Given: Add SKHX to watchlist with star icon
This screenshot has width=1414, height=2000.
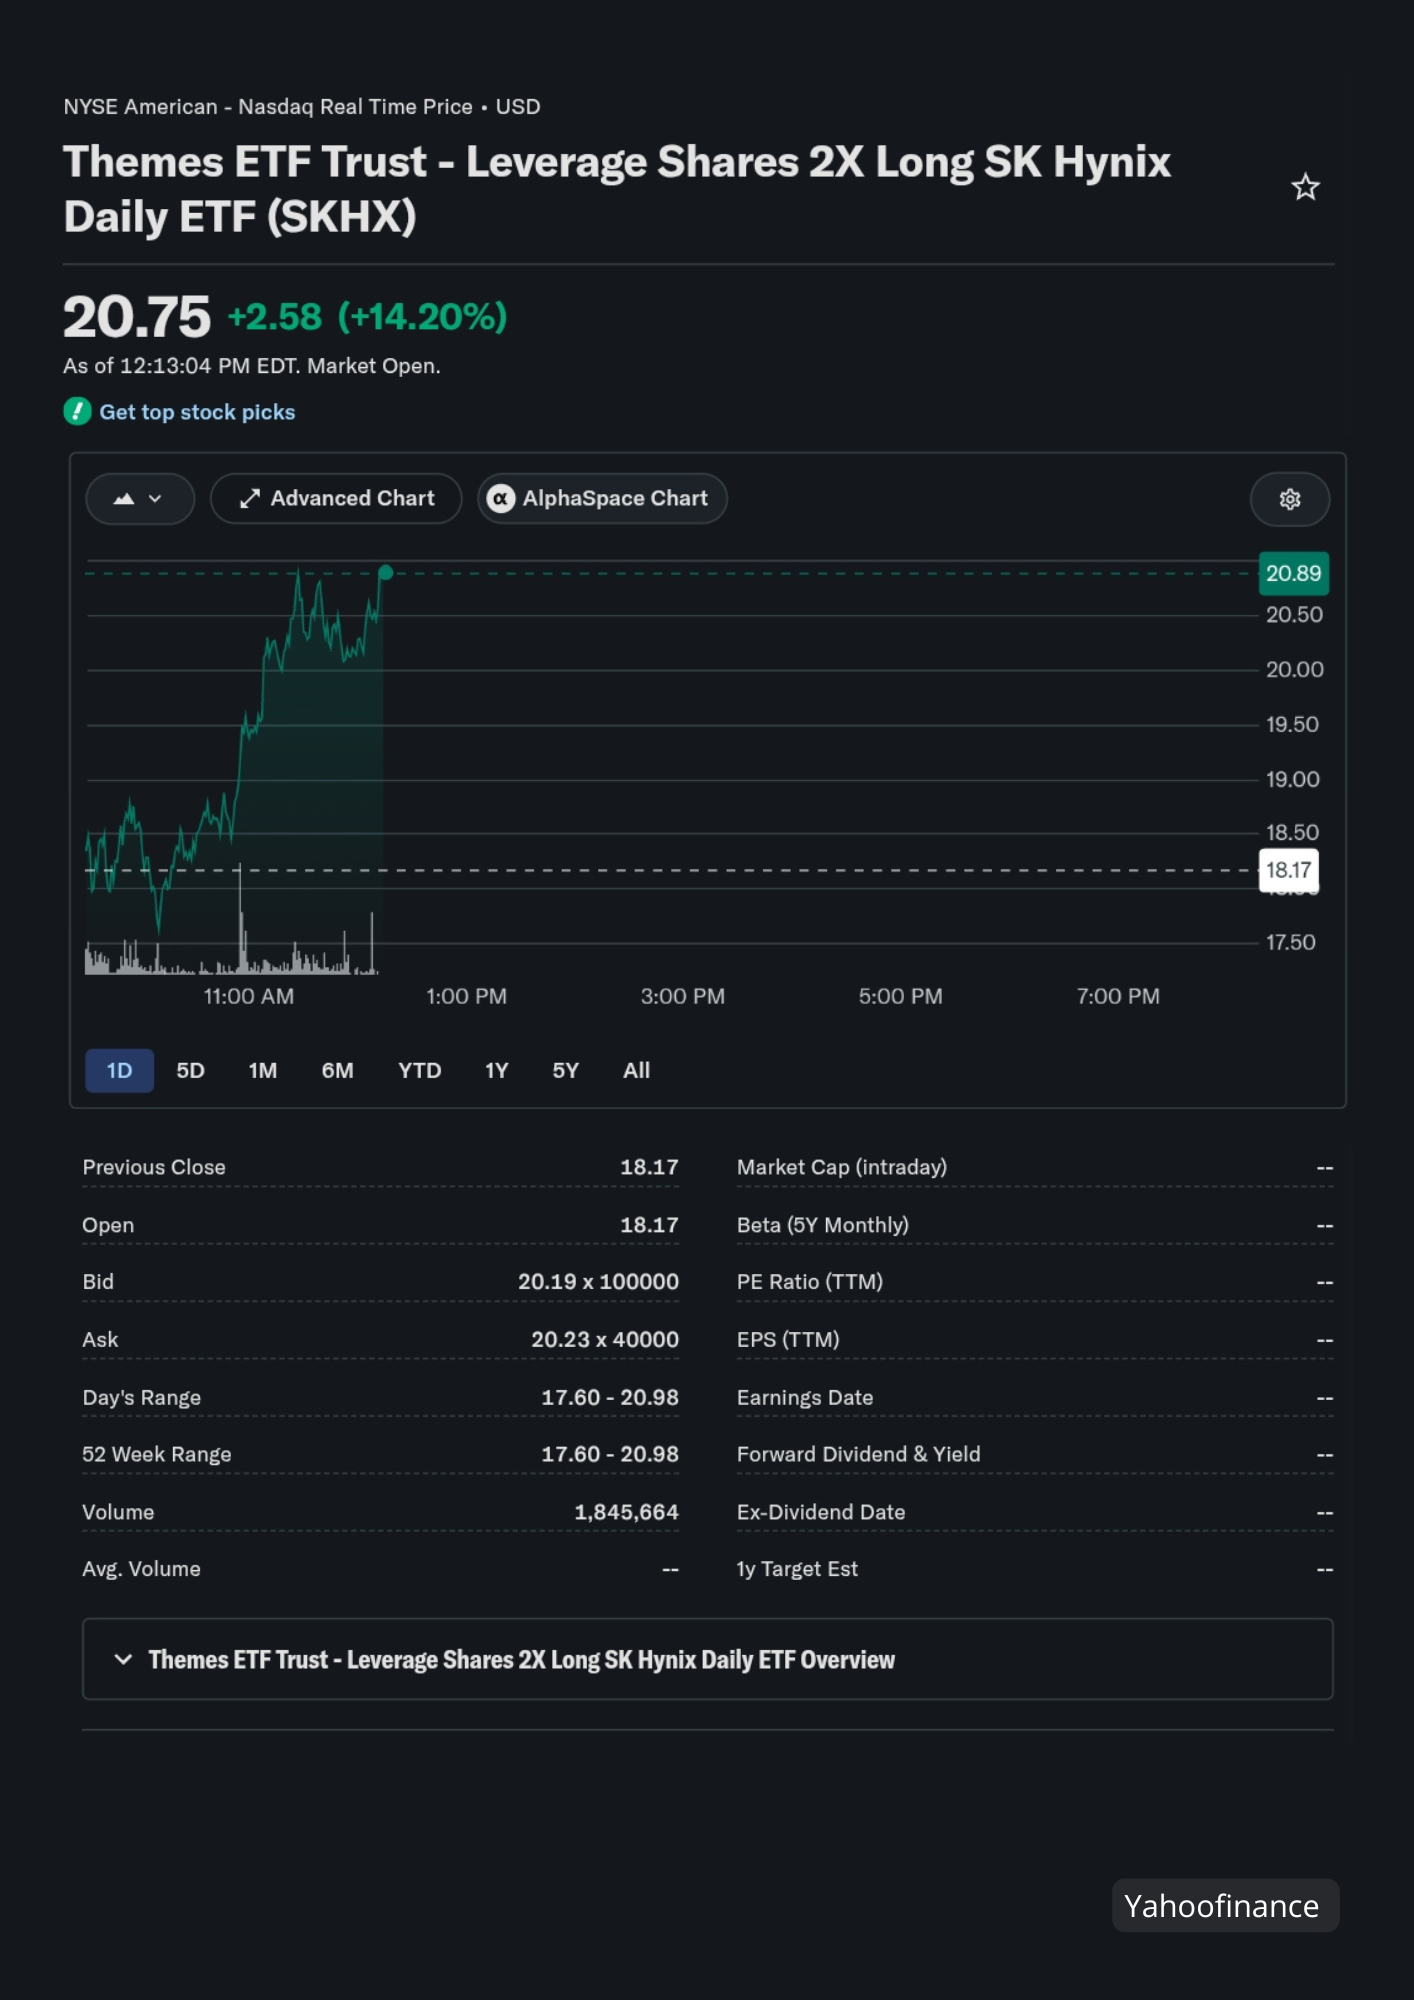Looking at the screenshot, I should coord(1305,187).
